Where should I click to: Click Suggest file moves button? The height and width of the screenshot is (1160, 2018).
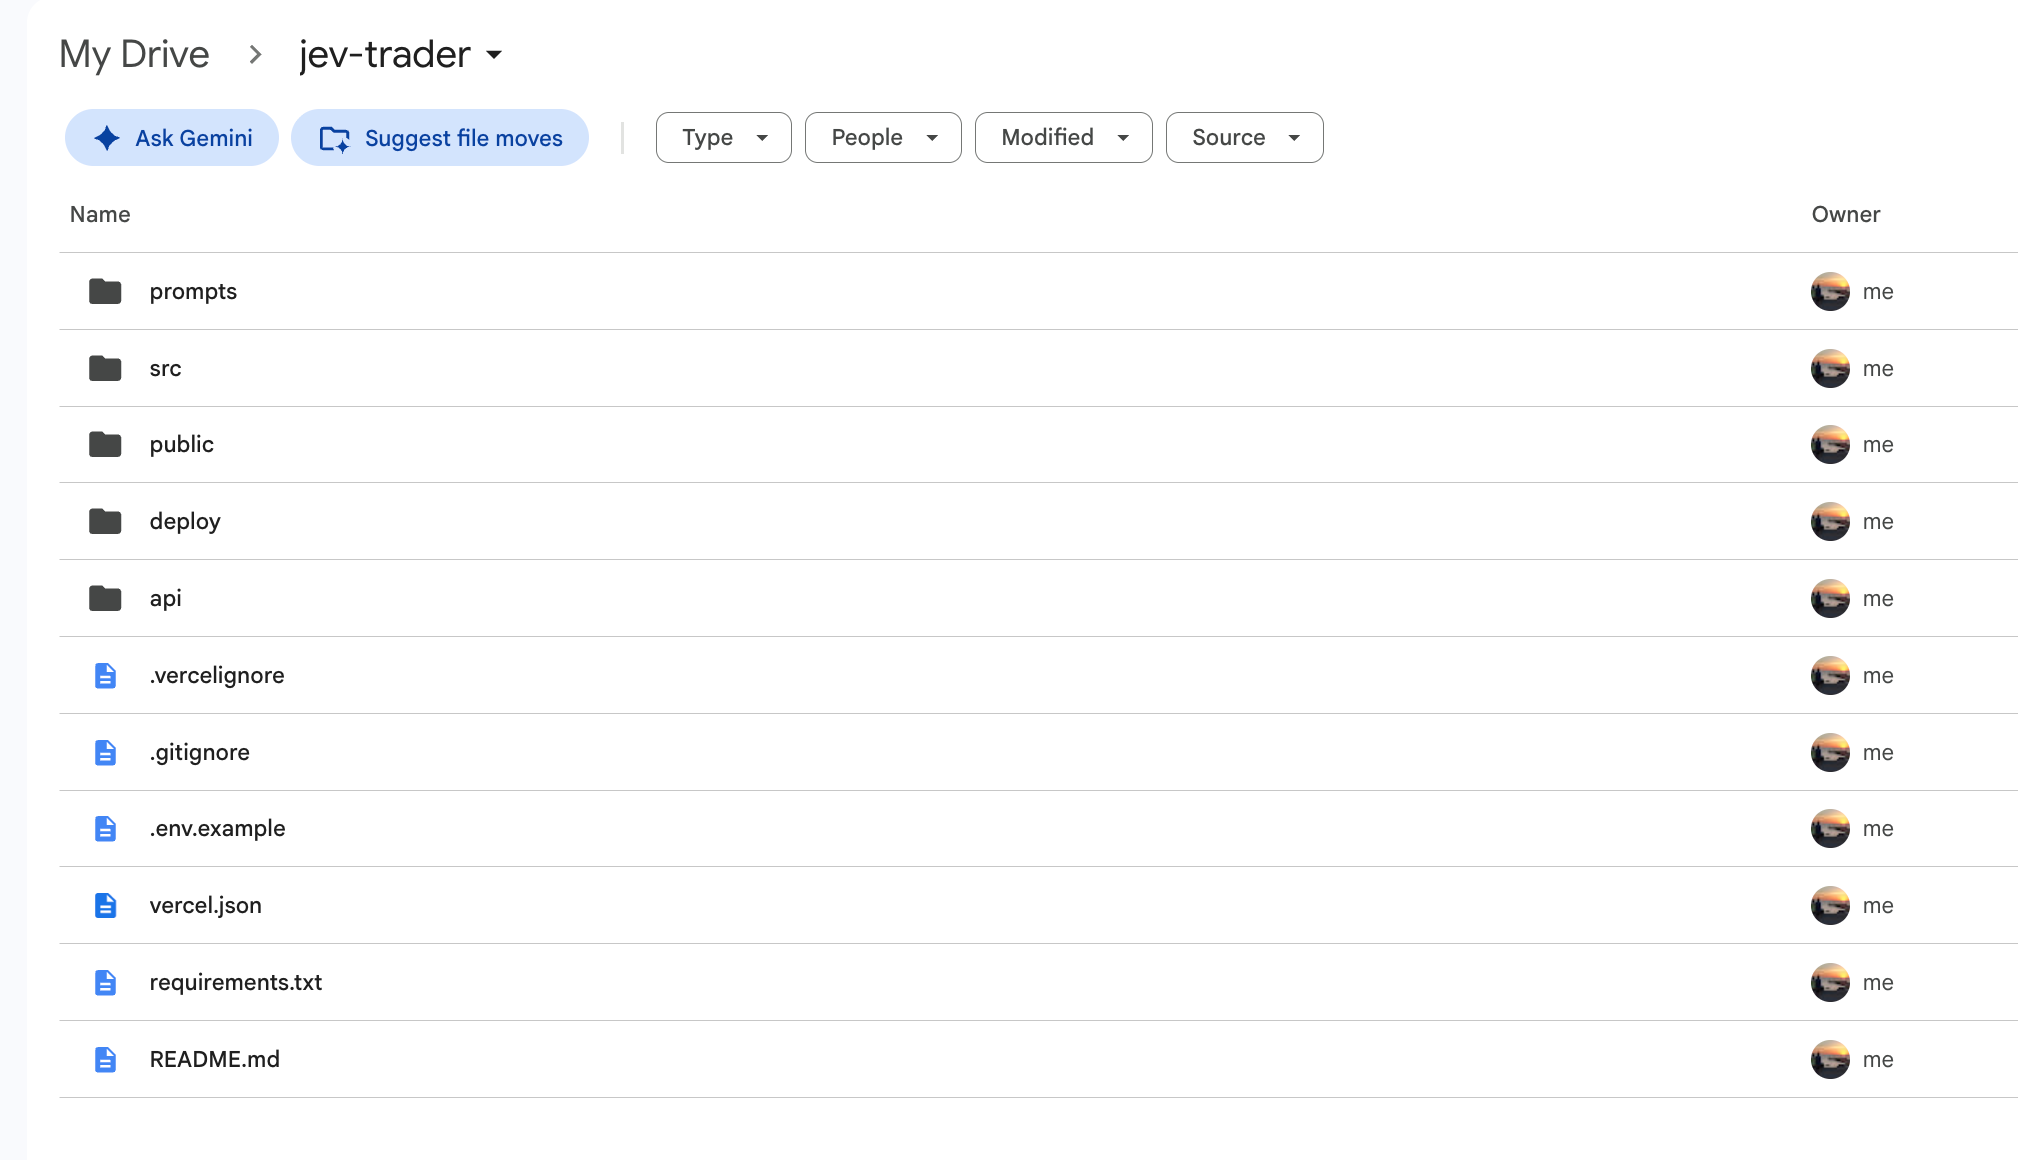pos(440,137)
